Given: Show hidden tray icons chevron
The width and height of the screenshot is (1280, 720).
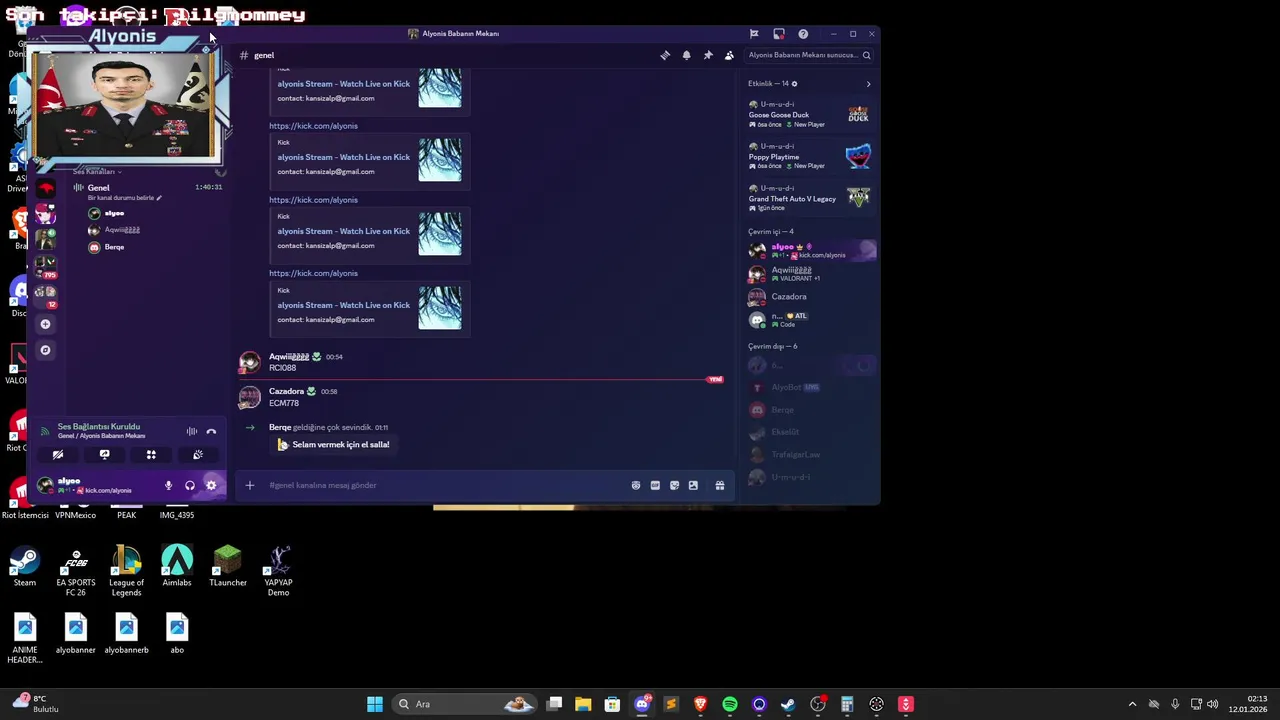Looking at the screenshot, I should pyautogui.click(x=1132, y=704).
